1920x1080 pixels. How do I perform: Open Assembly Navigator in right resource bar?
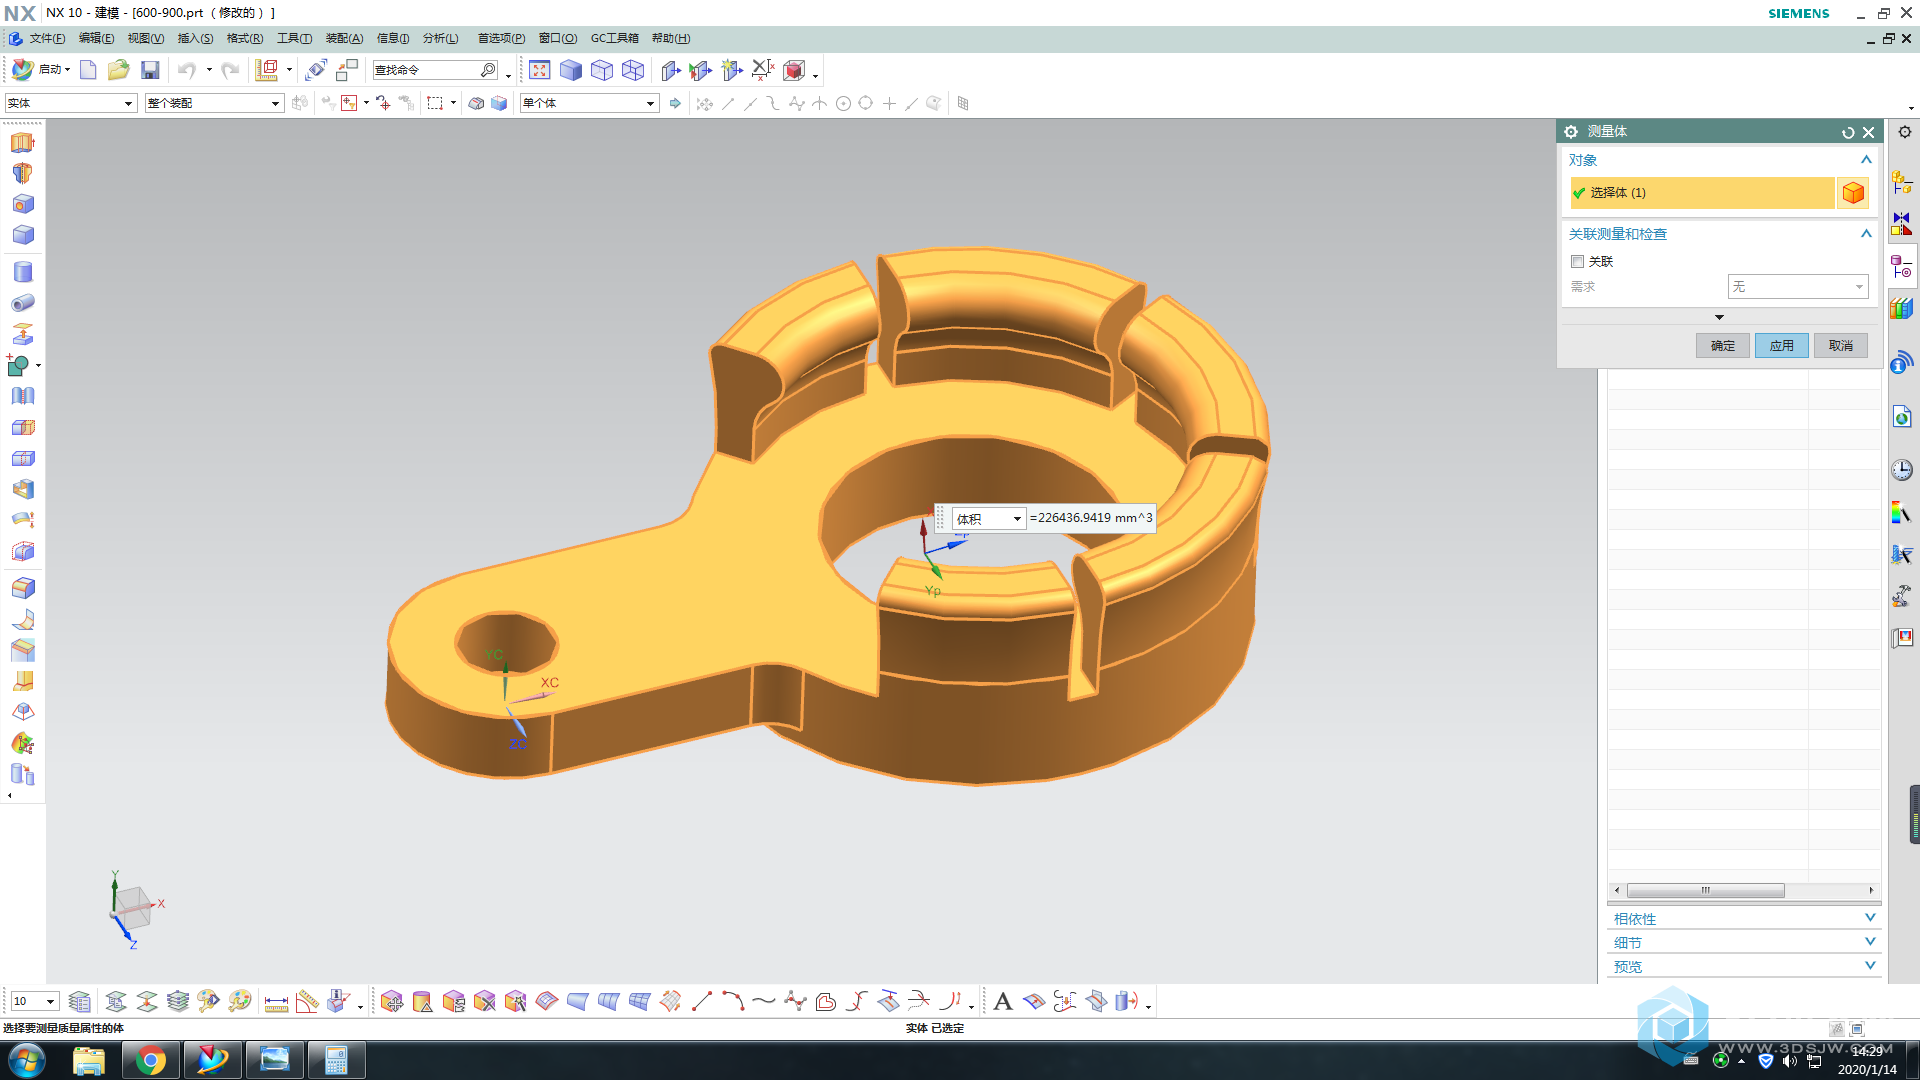1902,183
